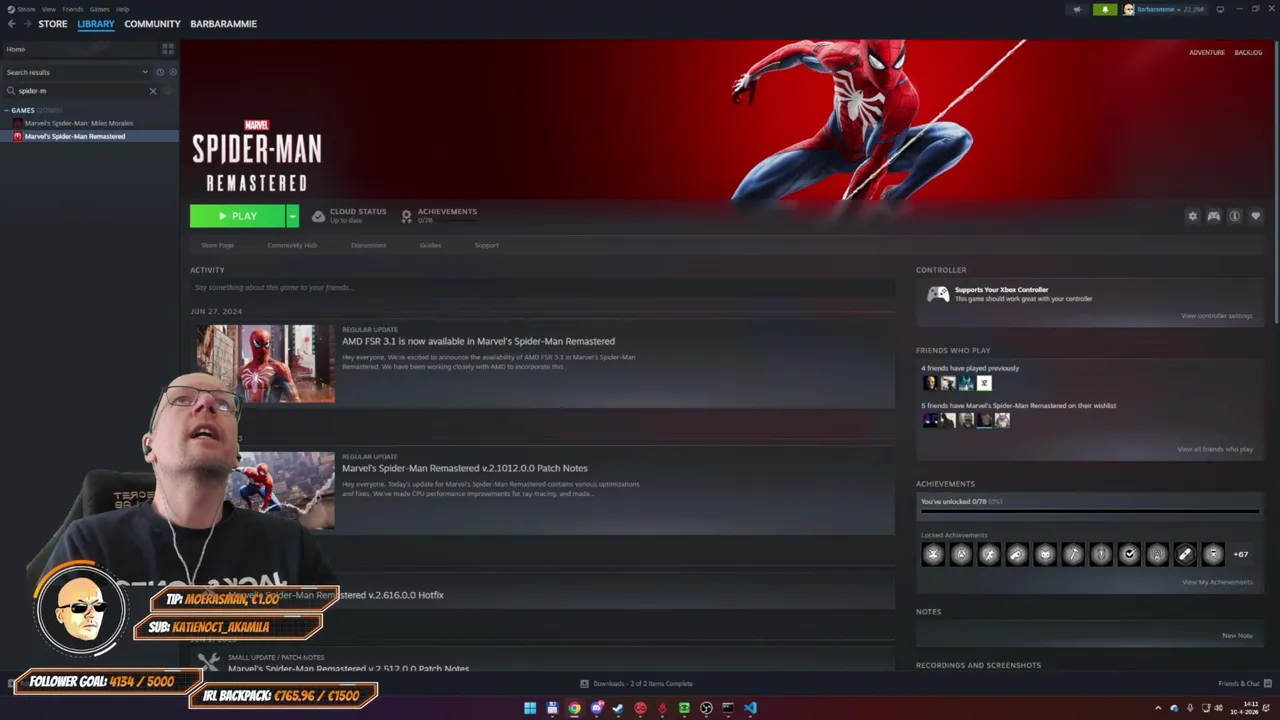Expand the Search results collection dropdown

tap(145, 72)
